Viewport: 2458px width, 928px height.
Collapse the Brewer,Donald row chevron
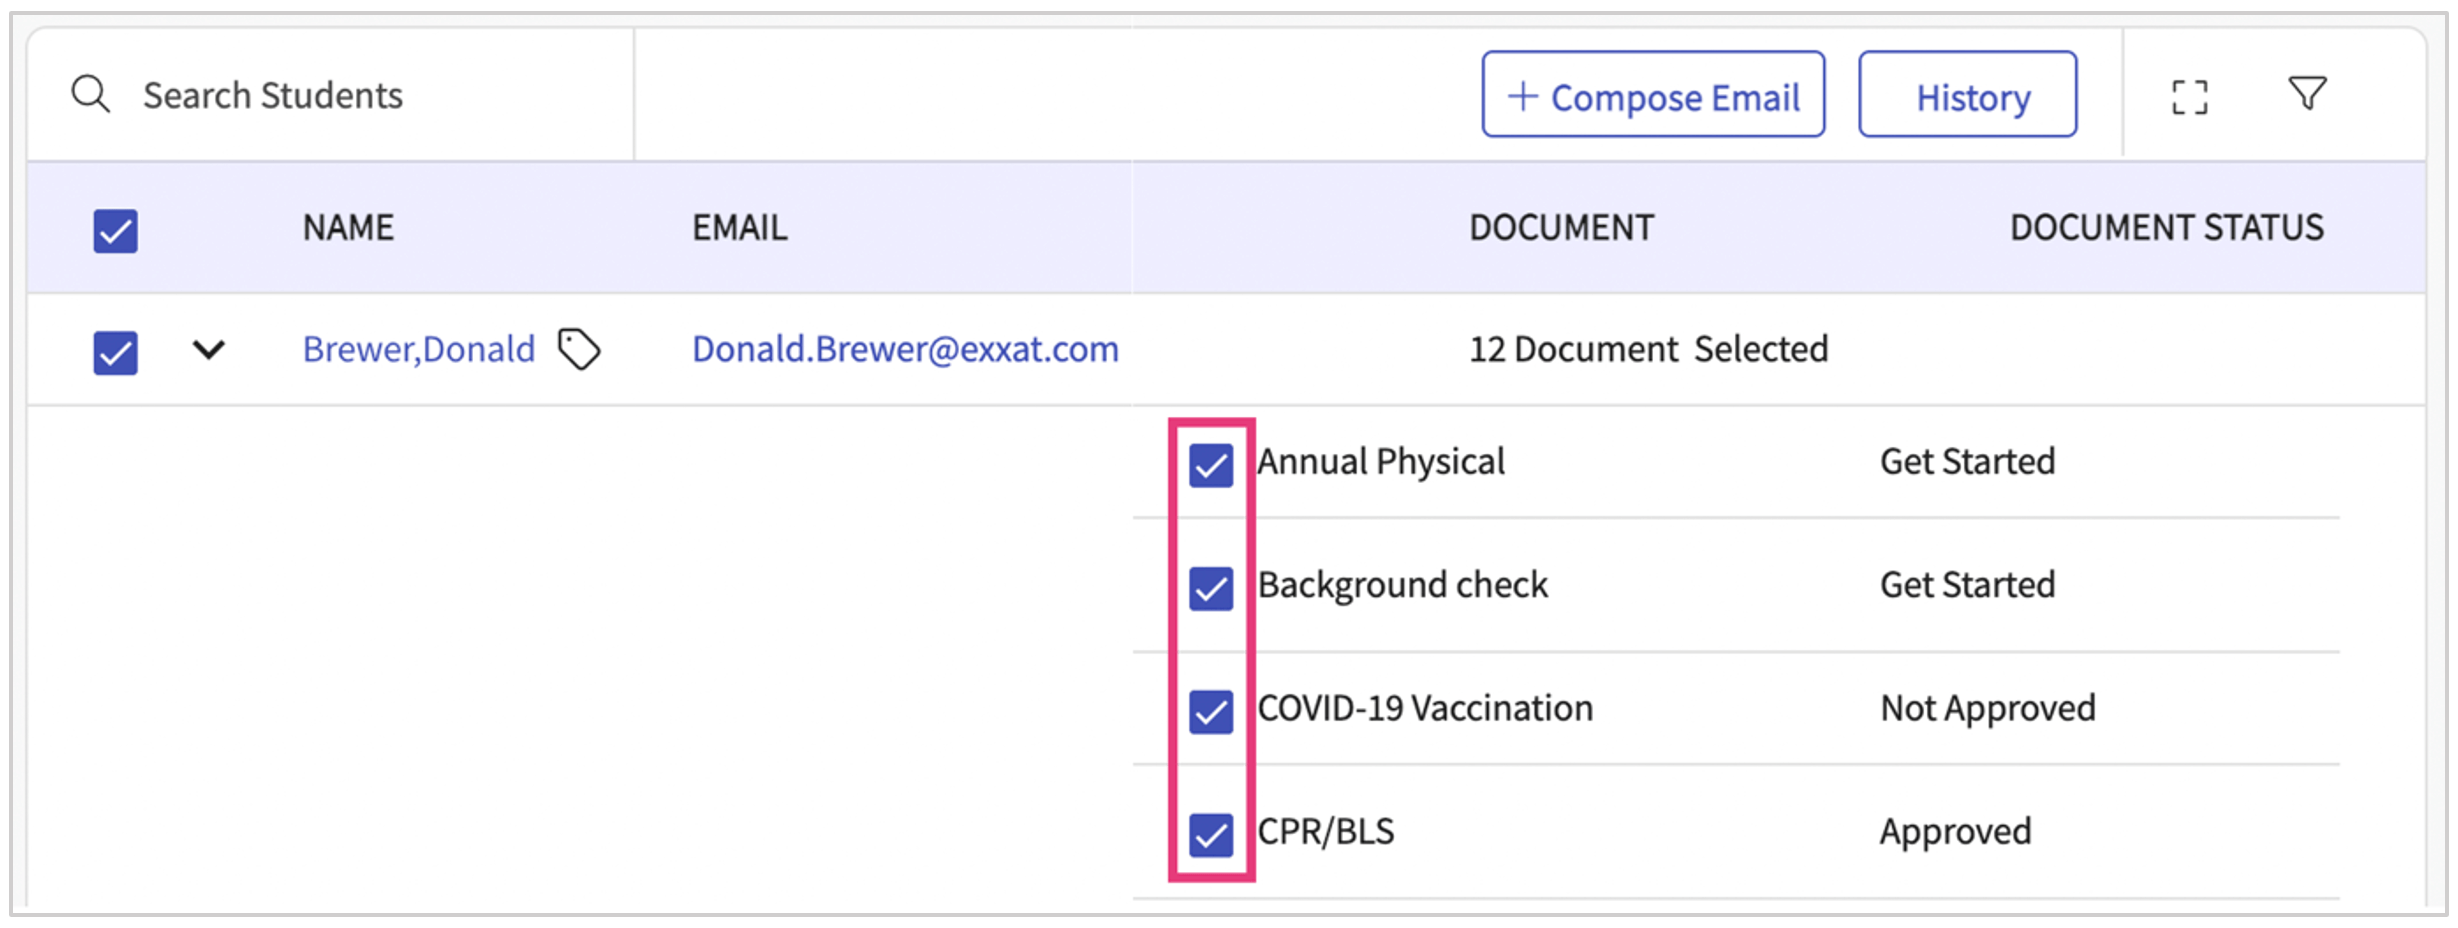209,350
